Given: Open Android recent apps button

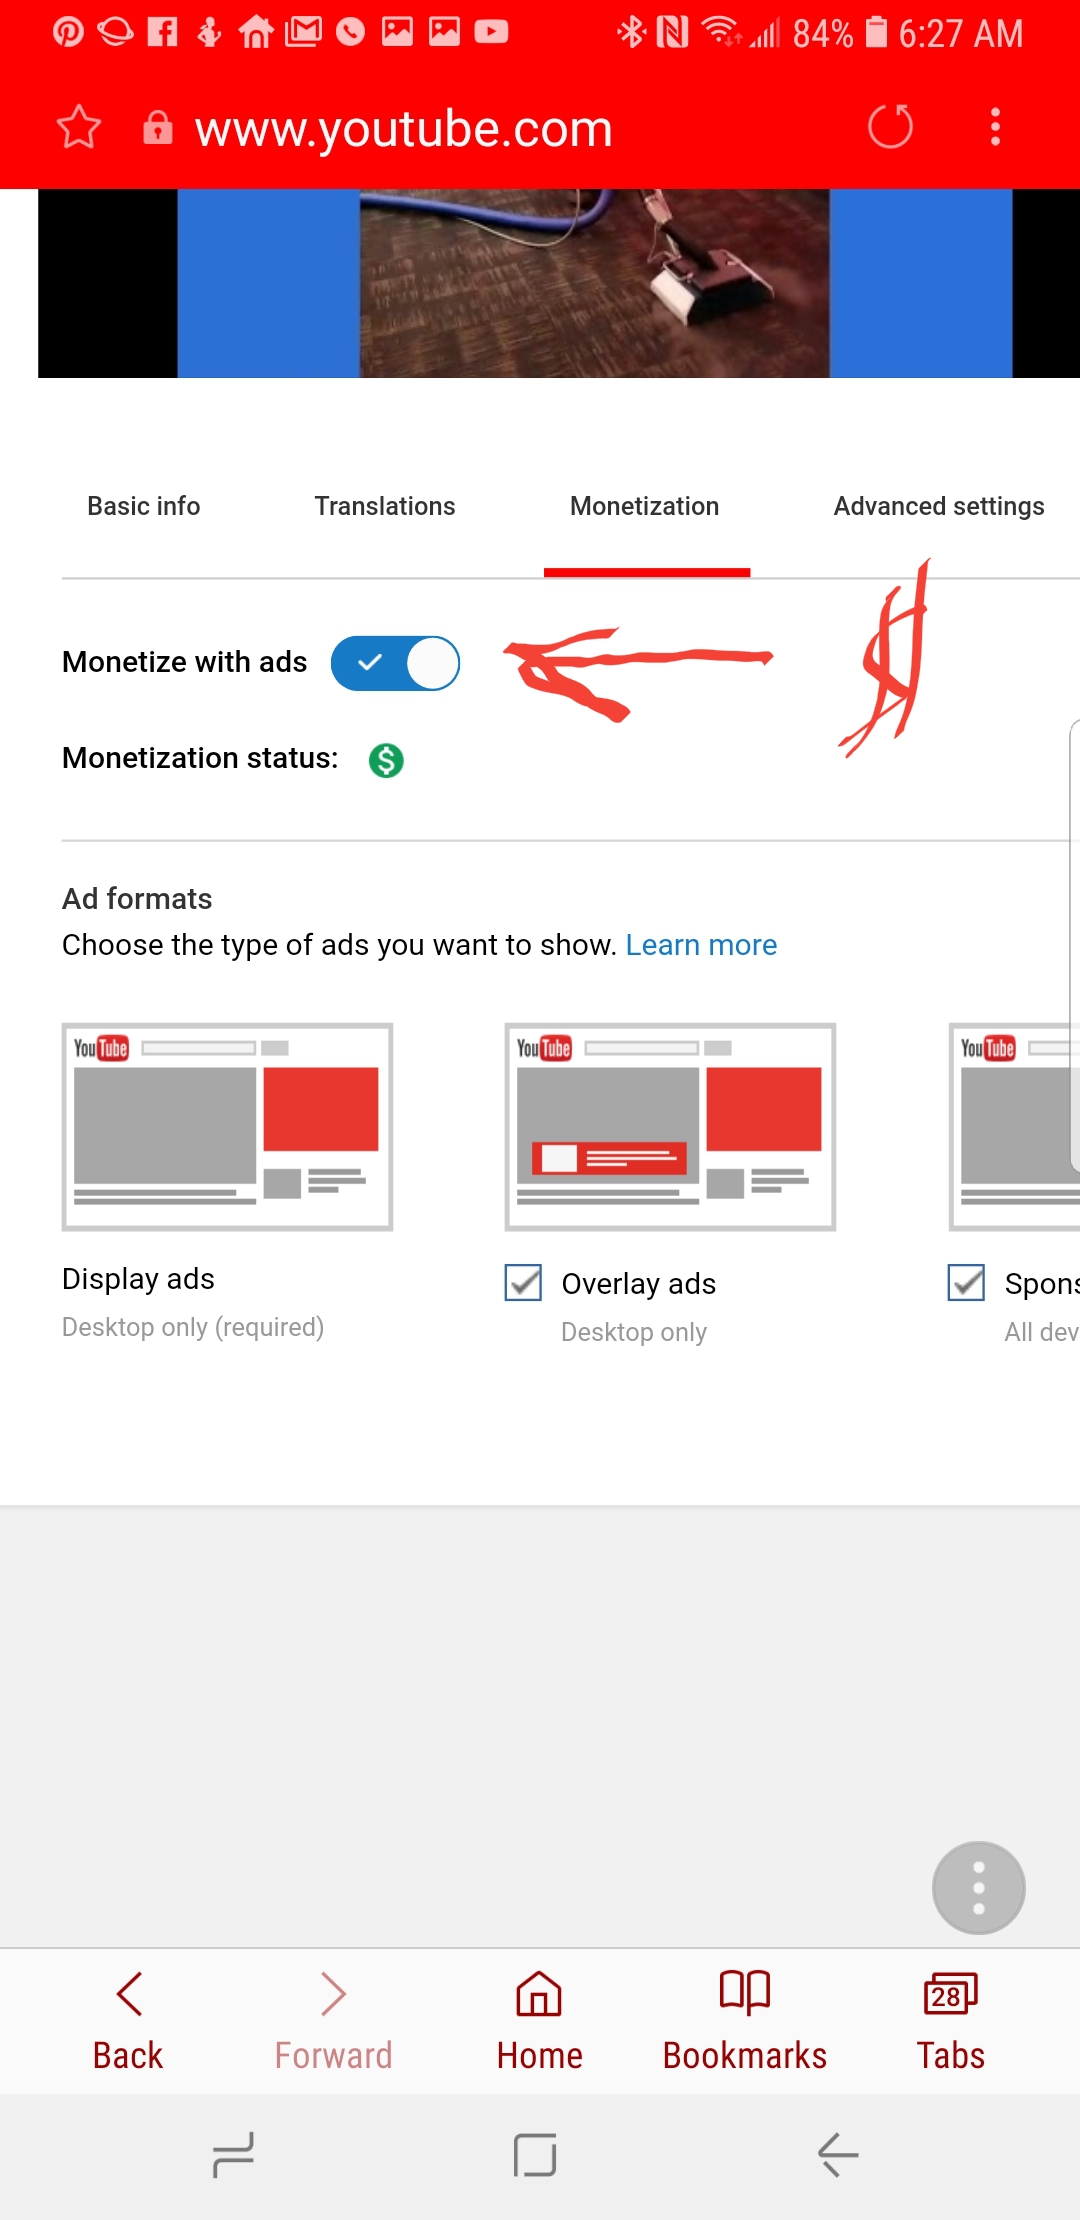Looking at the screenshot, I should (x=234, y=2155).
